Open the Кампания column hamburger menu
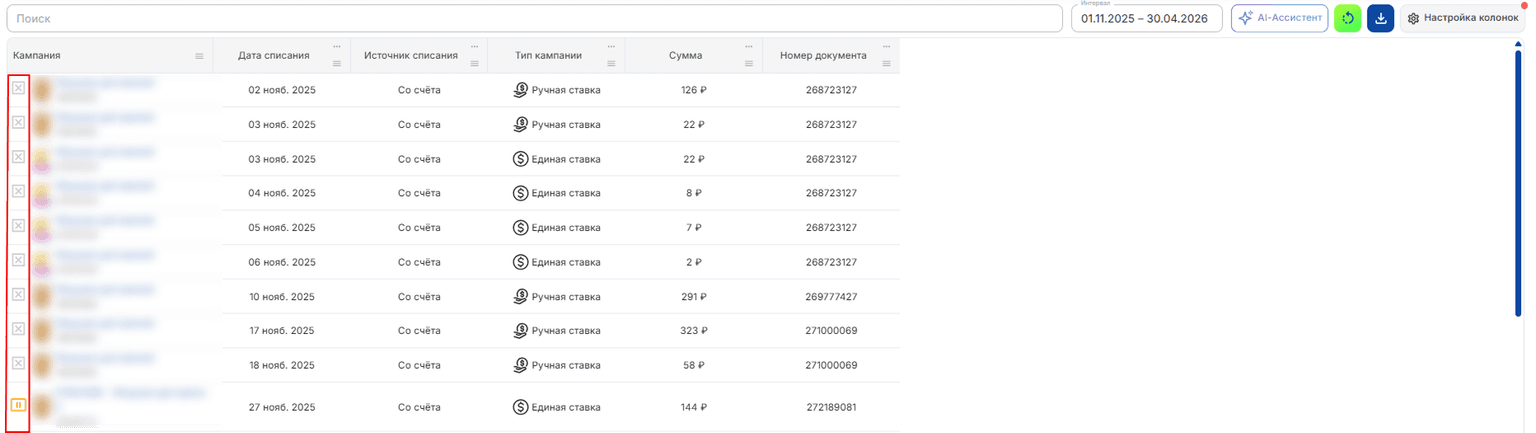 click(199, 56)
